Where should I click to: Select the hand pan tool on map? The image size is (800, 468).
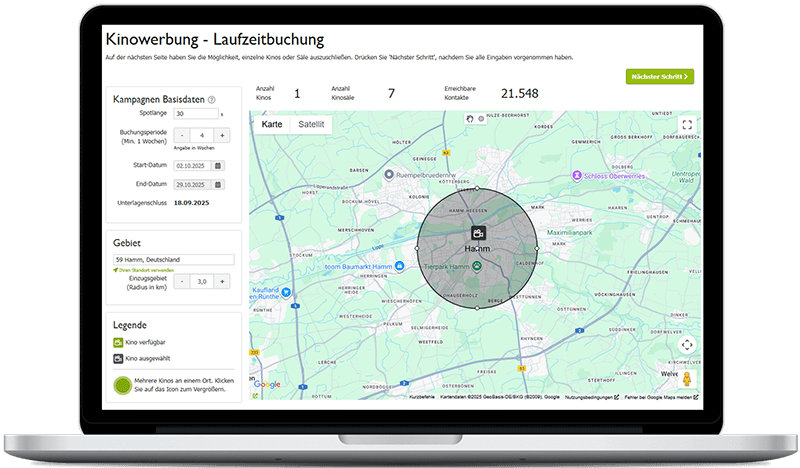pos(471,119)
